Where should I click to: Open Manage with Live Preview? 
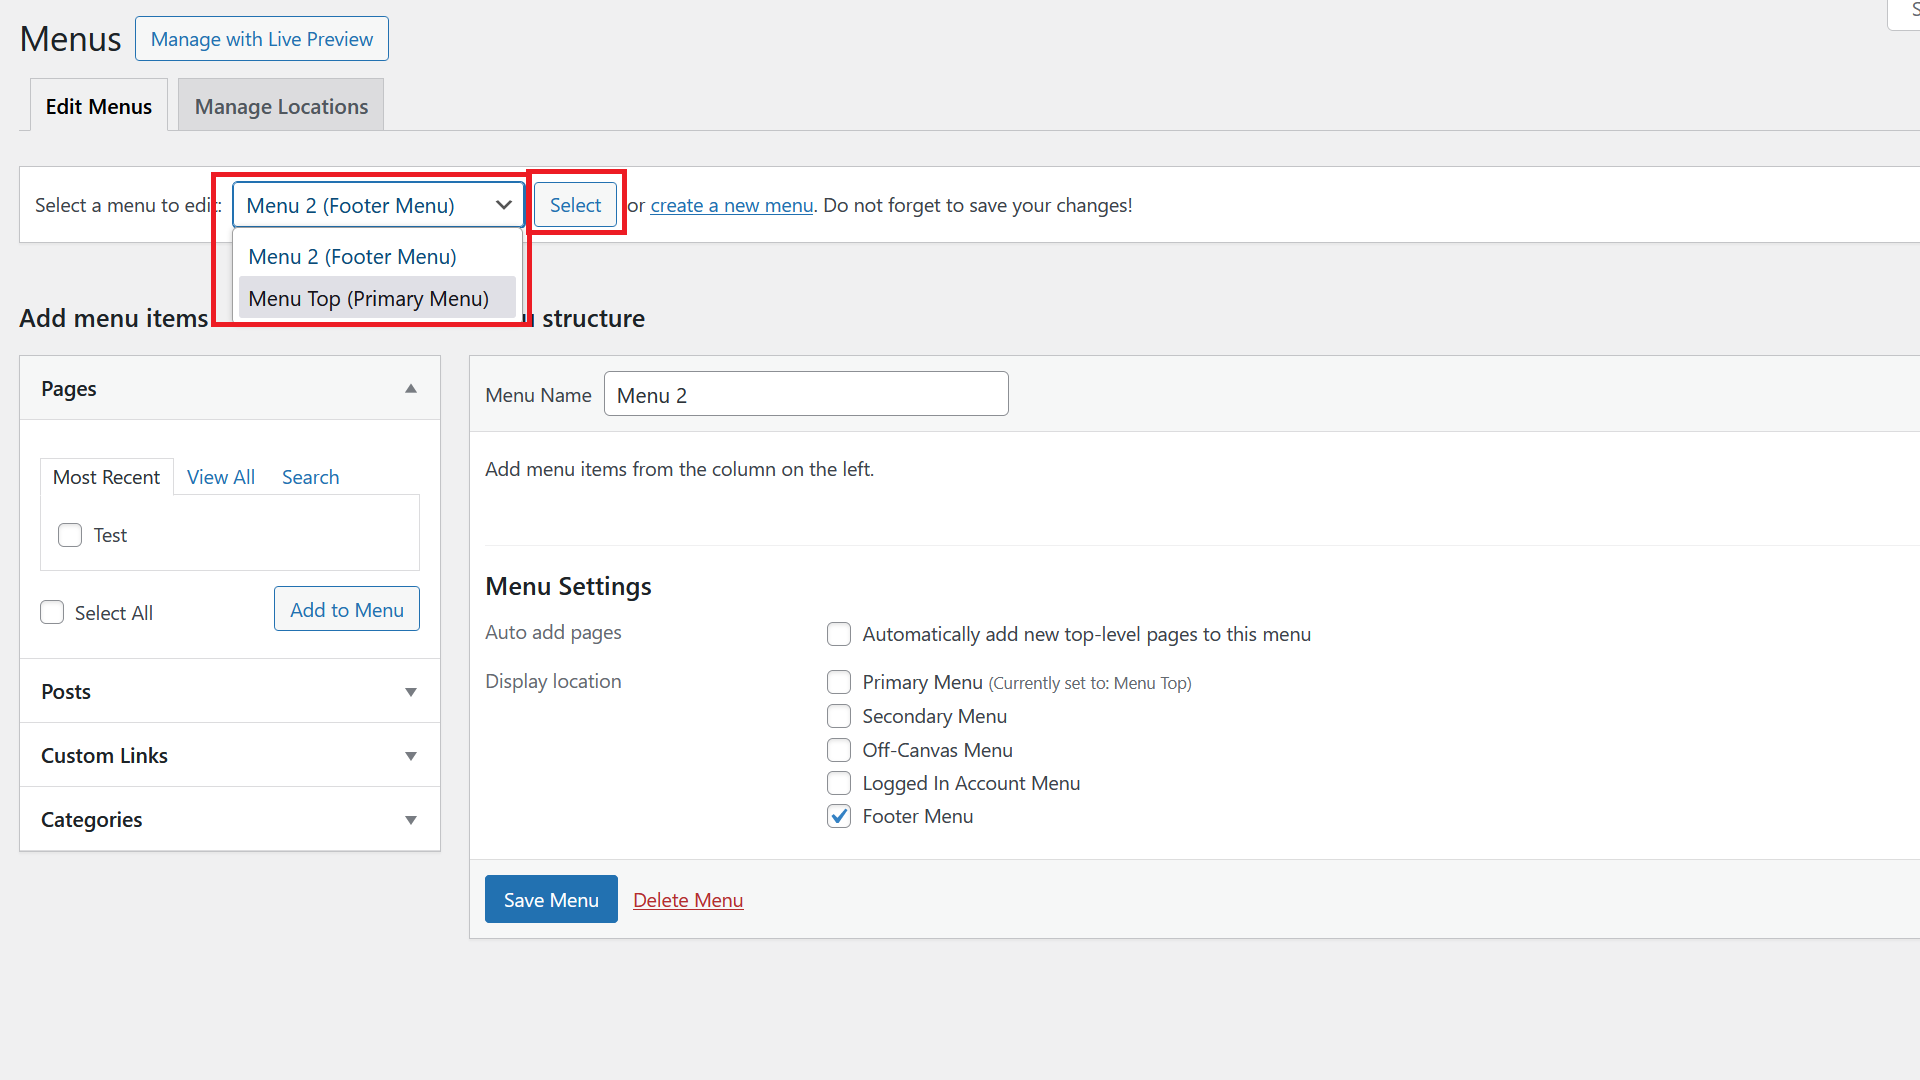[262, 39]
